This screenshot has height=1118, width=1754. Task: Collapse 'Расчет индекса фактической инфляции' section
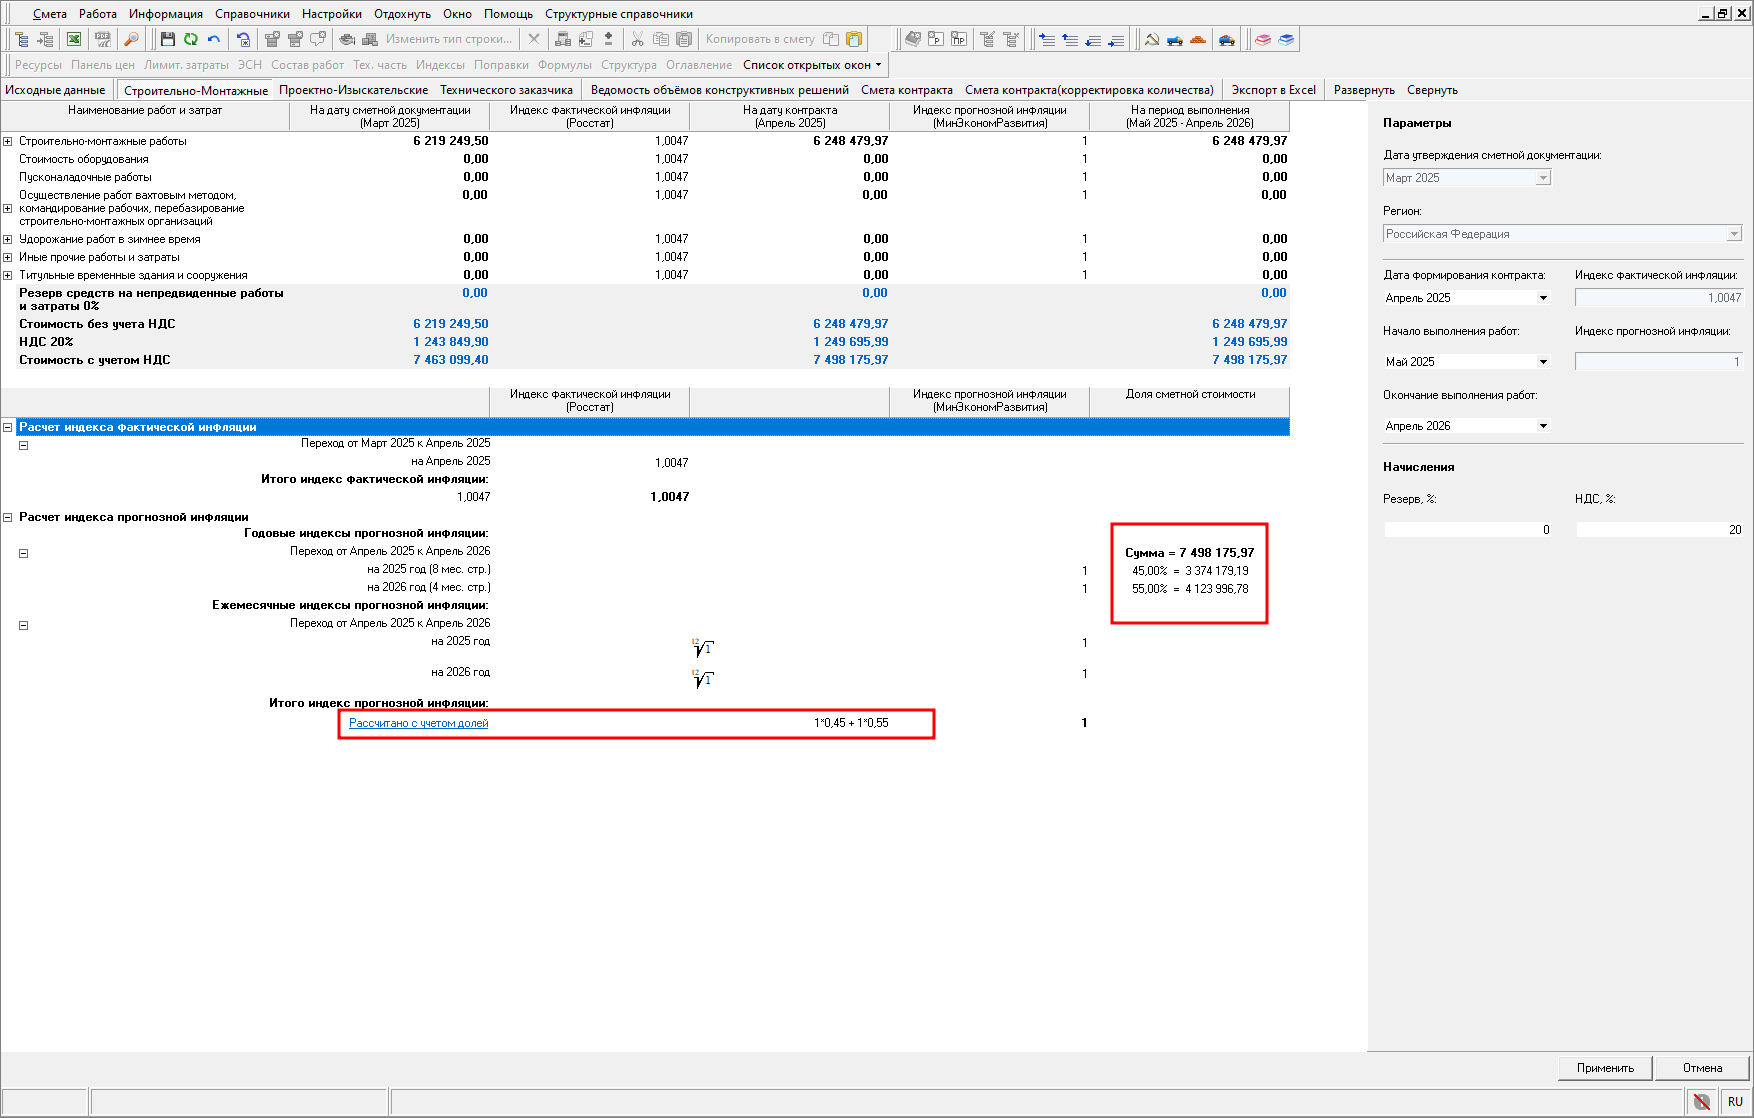click(x=8, y=427)
